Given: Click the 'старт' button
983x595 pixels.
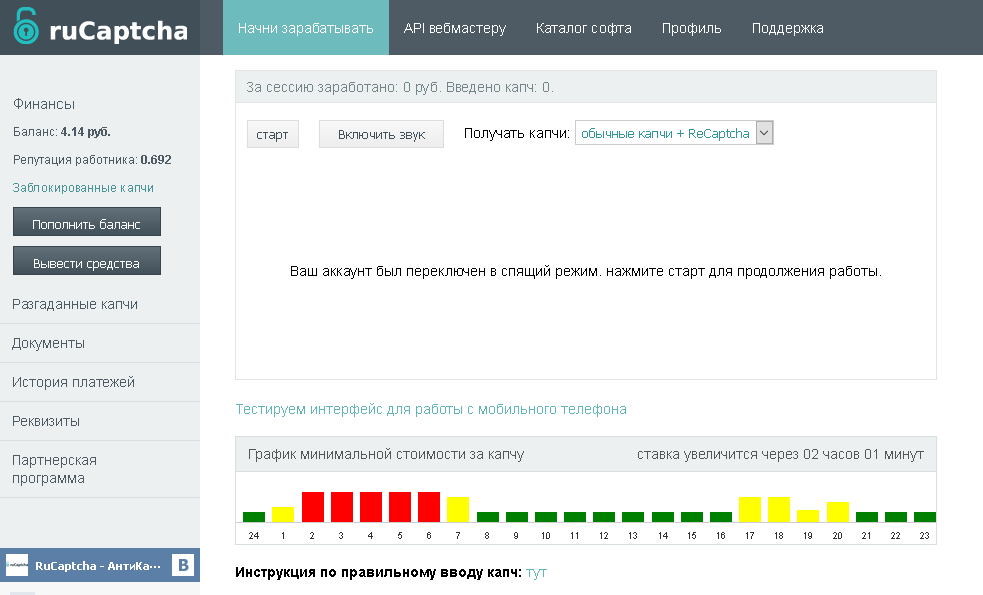Looking at the screenshot, I should click(273, 134).
